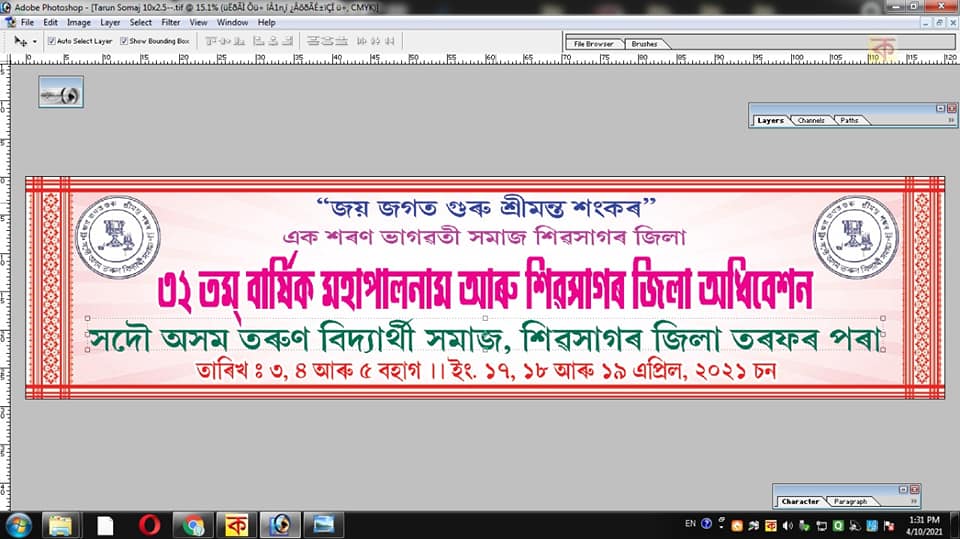Open the Filter menu

tap(171, 23)
